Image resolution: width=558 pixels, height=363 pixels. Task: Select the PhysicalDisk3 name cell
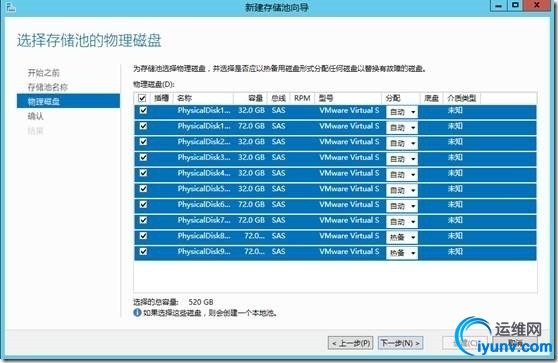coord(204,157)
